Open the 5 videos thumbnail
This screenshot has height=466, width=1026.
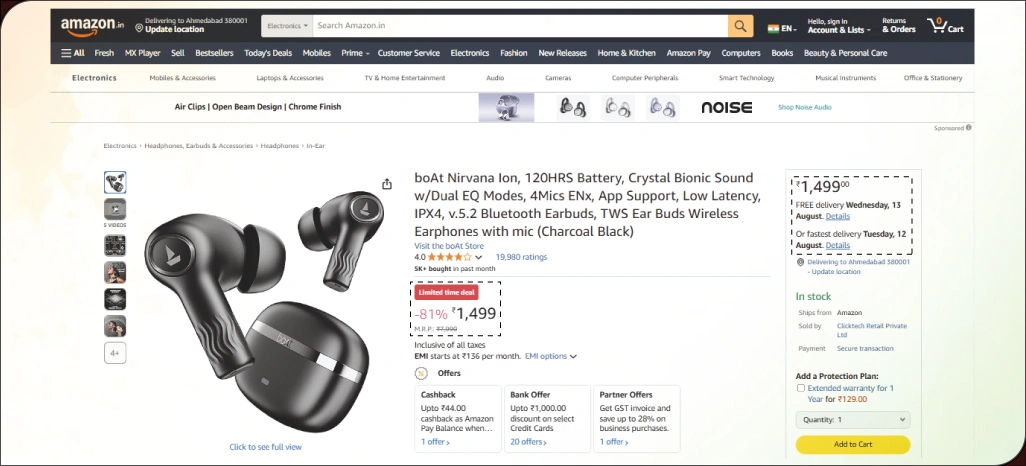coord(115,208)
